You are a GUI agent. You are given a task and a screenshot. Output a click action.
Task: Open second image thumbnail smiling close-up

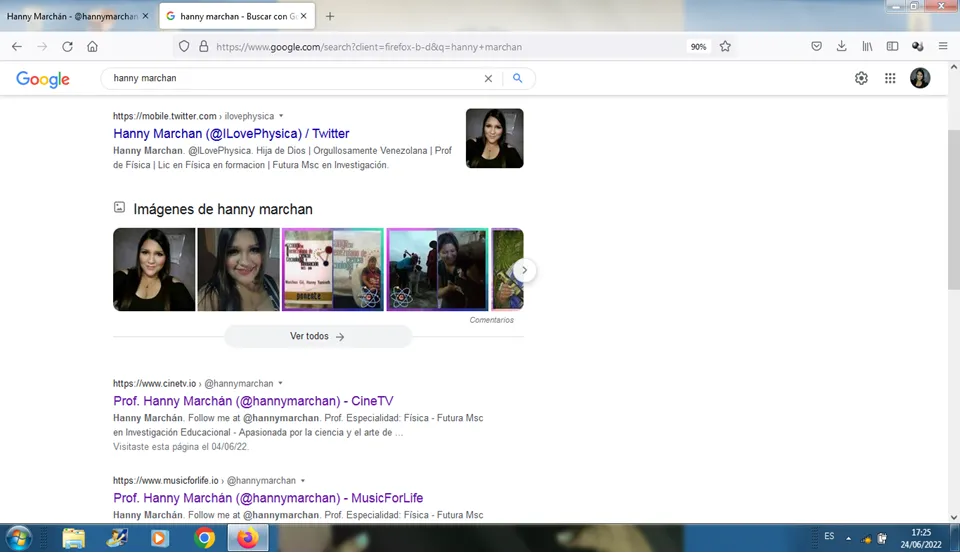[x=239, y=269]
